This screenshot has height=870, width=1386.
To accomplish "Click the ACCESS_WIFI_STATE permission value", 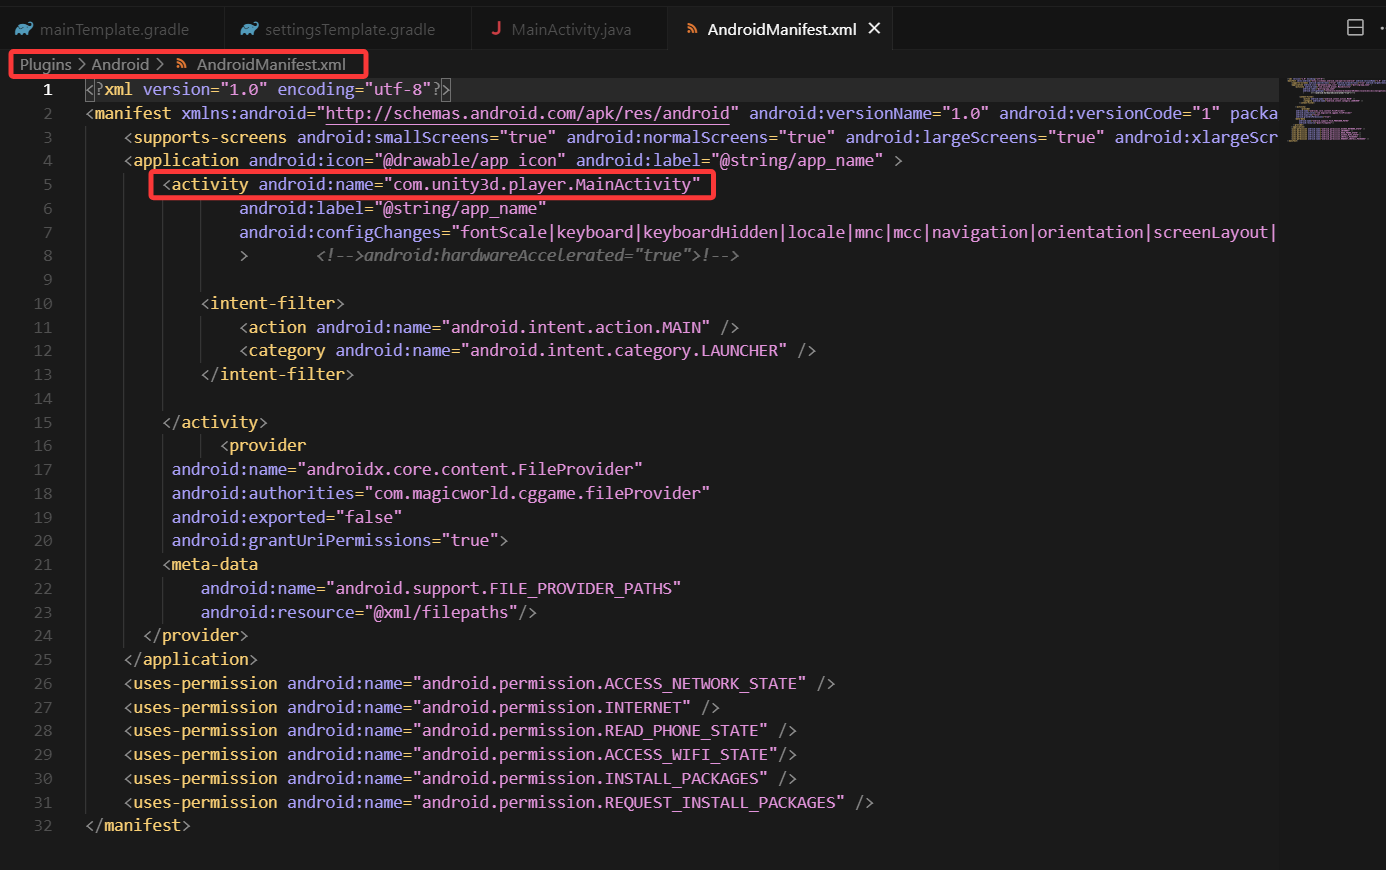I will (x=595, y=754).
